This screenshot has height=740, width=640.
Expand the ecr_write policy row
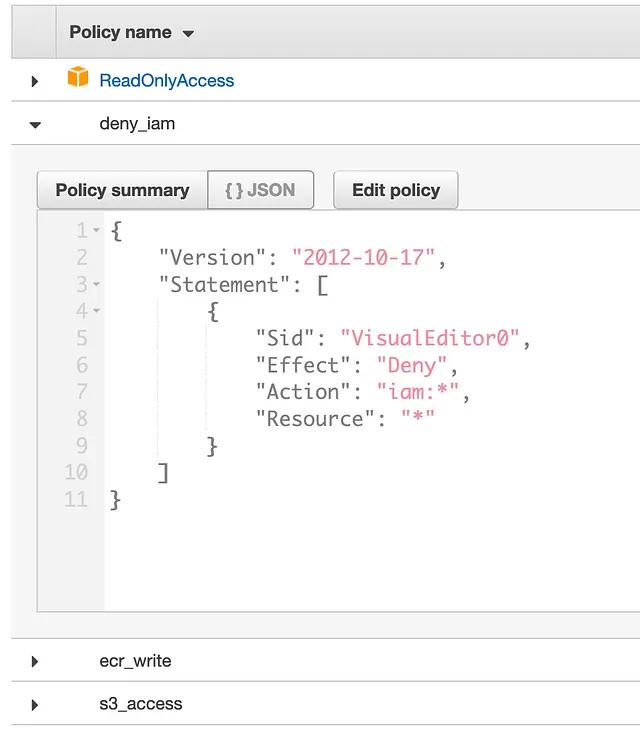34,662
